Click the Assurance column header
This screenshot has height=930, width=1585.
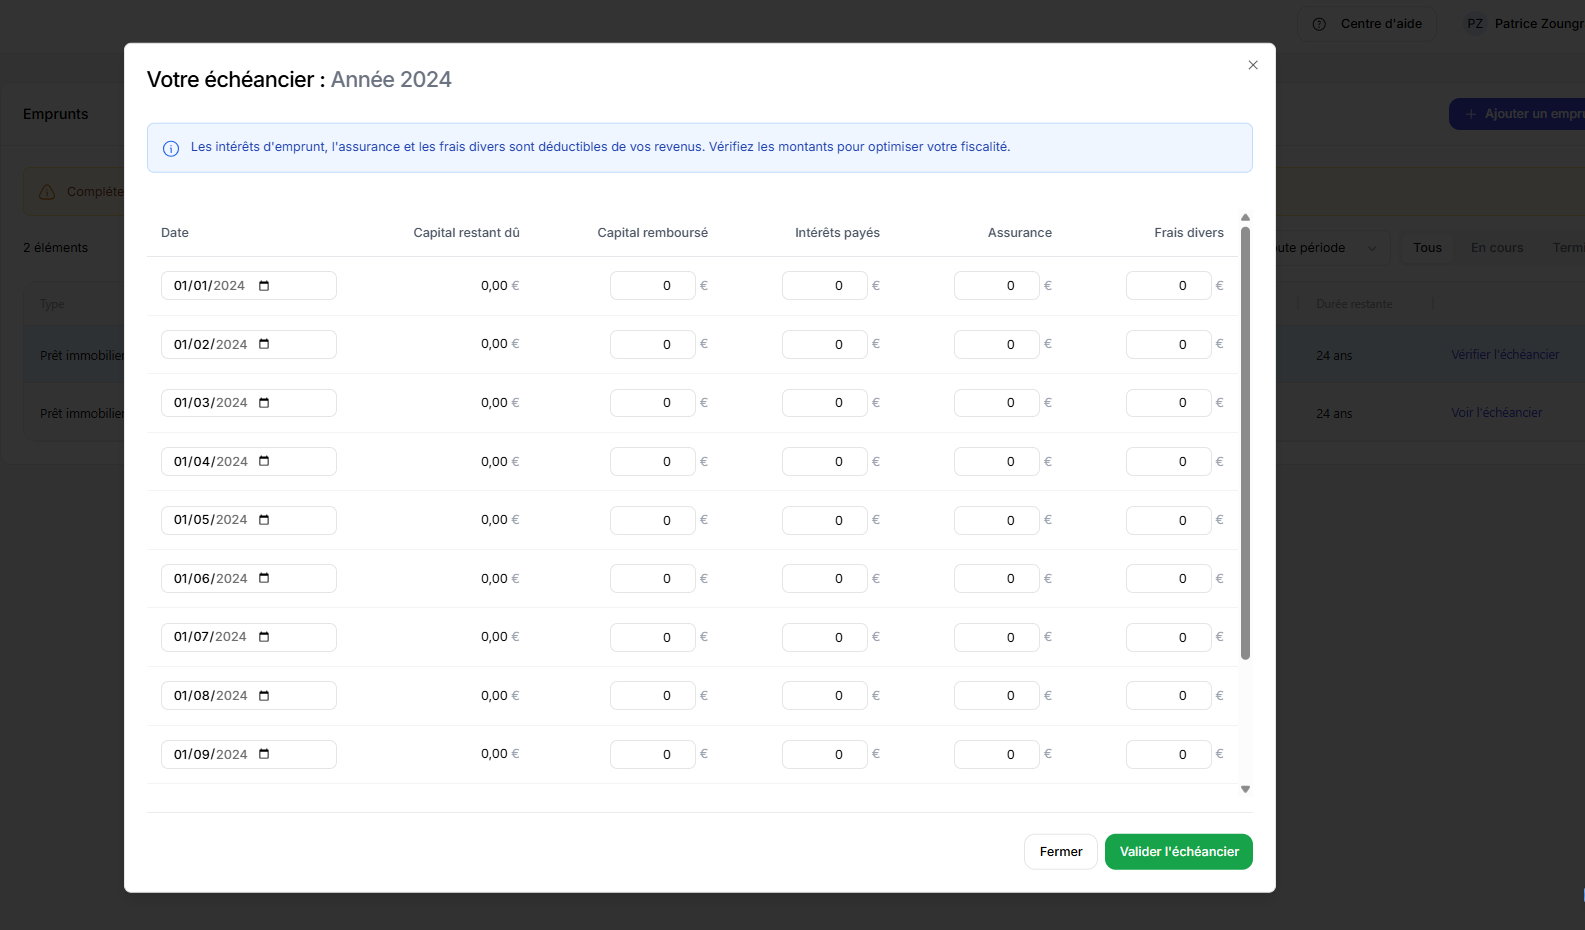pyautogui.click(x=1019, y=233)
